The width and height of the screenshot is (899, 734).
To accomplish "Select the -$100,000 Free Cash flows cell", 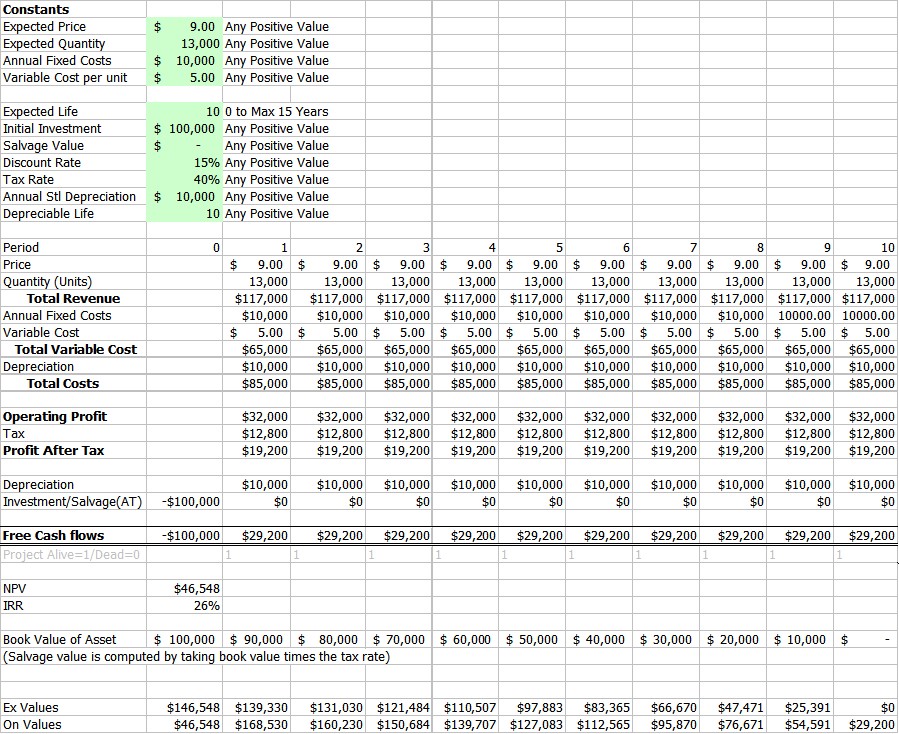I will point(190,536).
